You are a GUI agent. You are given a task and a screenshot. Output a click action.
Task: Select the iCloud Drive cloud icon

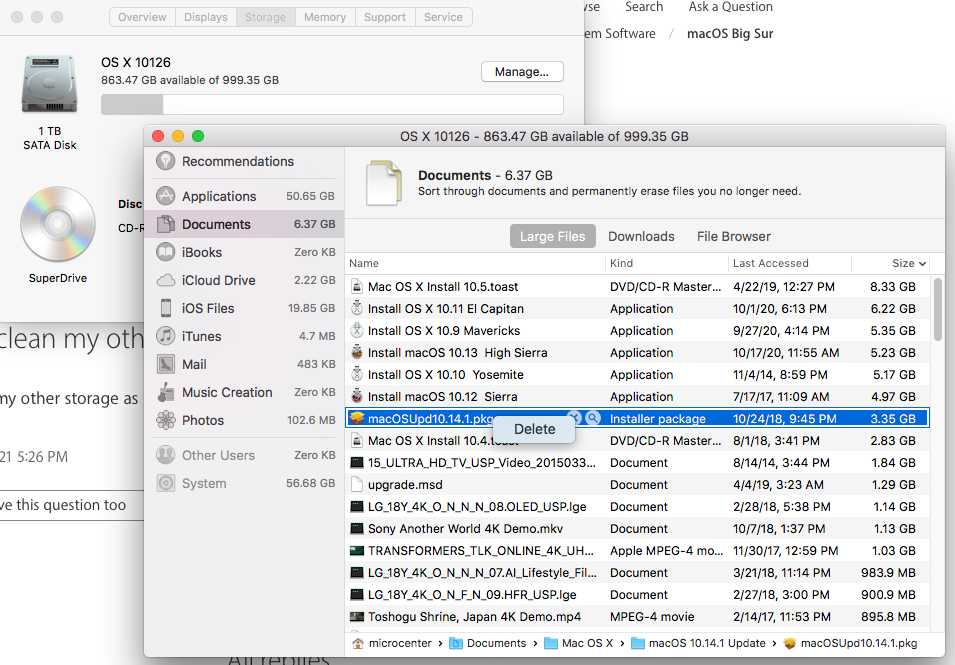166,280
